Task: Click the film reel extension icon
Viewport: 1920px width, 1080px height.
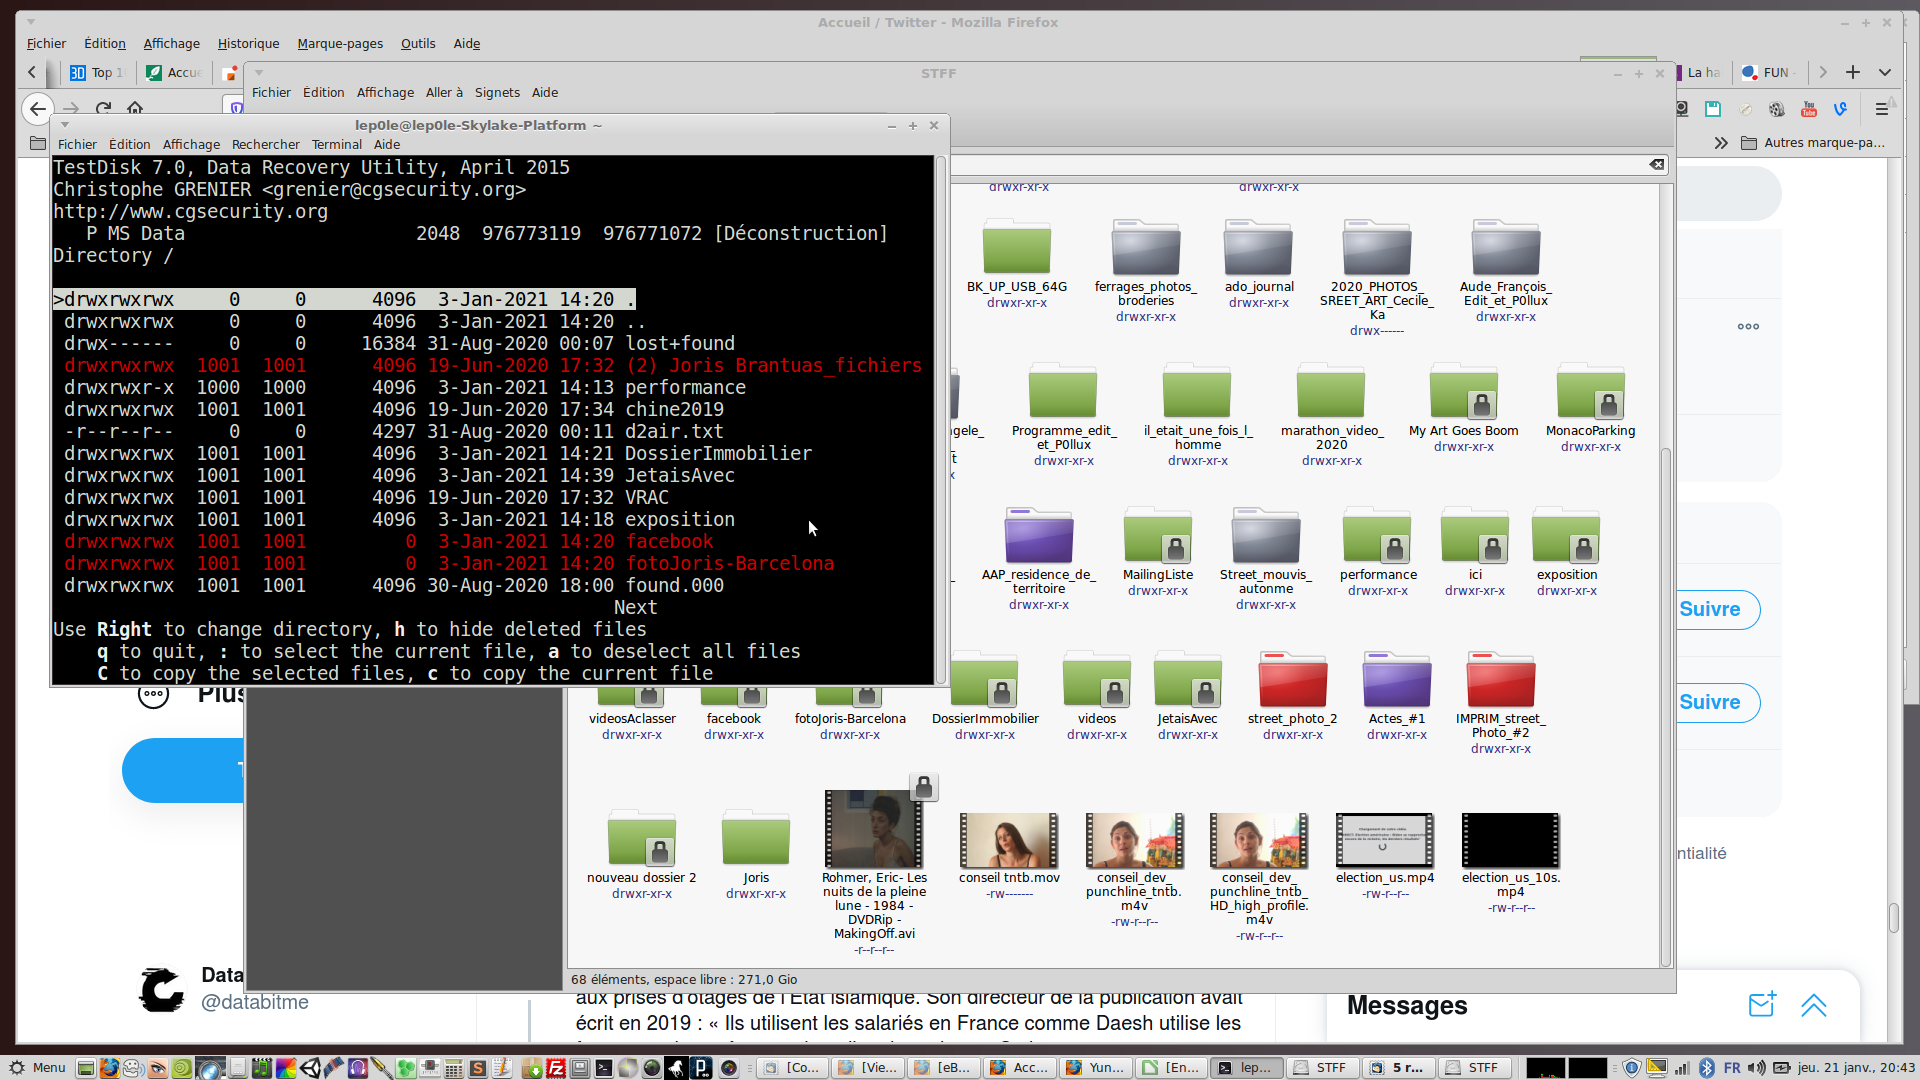Action: click(1776, 109)
